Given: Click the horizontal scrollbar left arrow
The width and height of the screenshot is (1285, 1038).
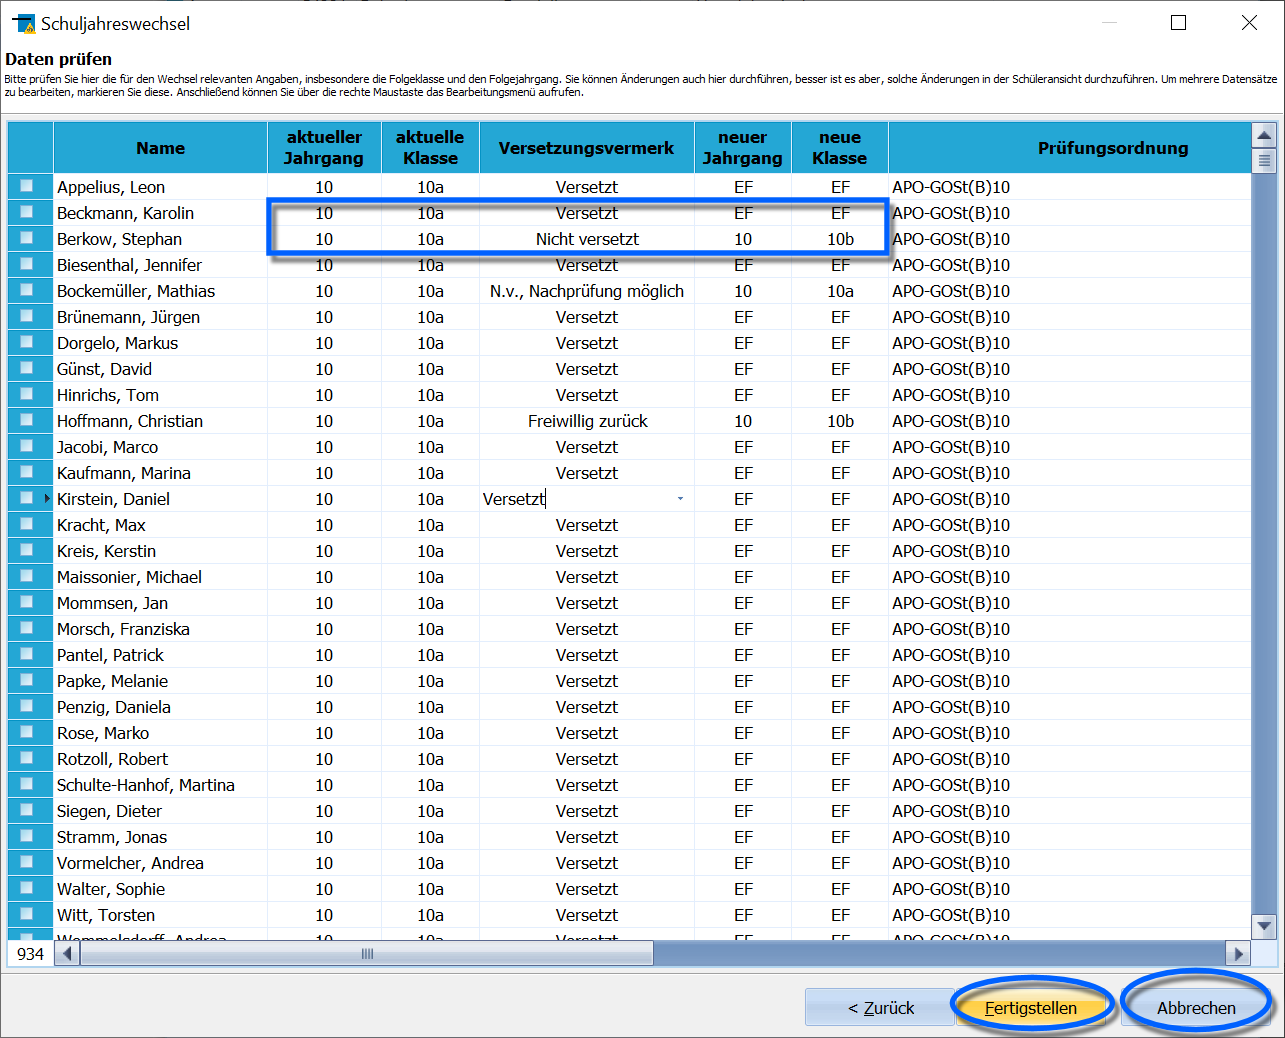Looking at the screenshot, I should 67,953.
